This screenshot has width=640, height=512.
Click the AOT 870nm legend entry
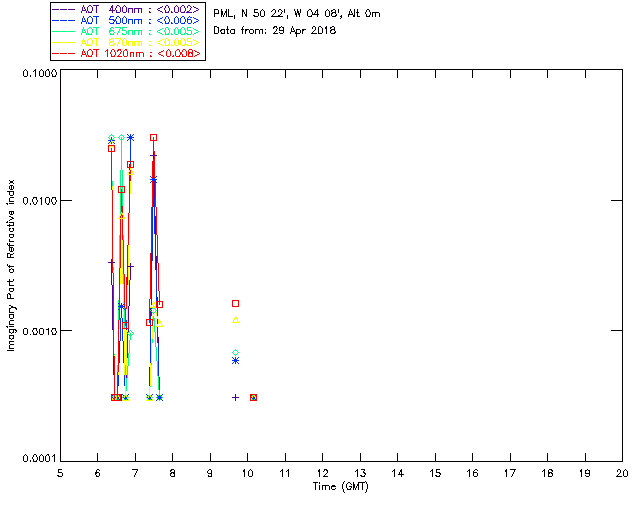coord(127,42)
